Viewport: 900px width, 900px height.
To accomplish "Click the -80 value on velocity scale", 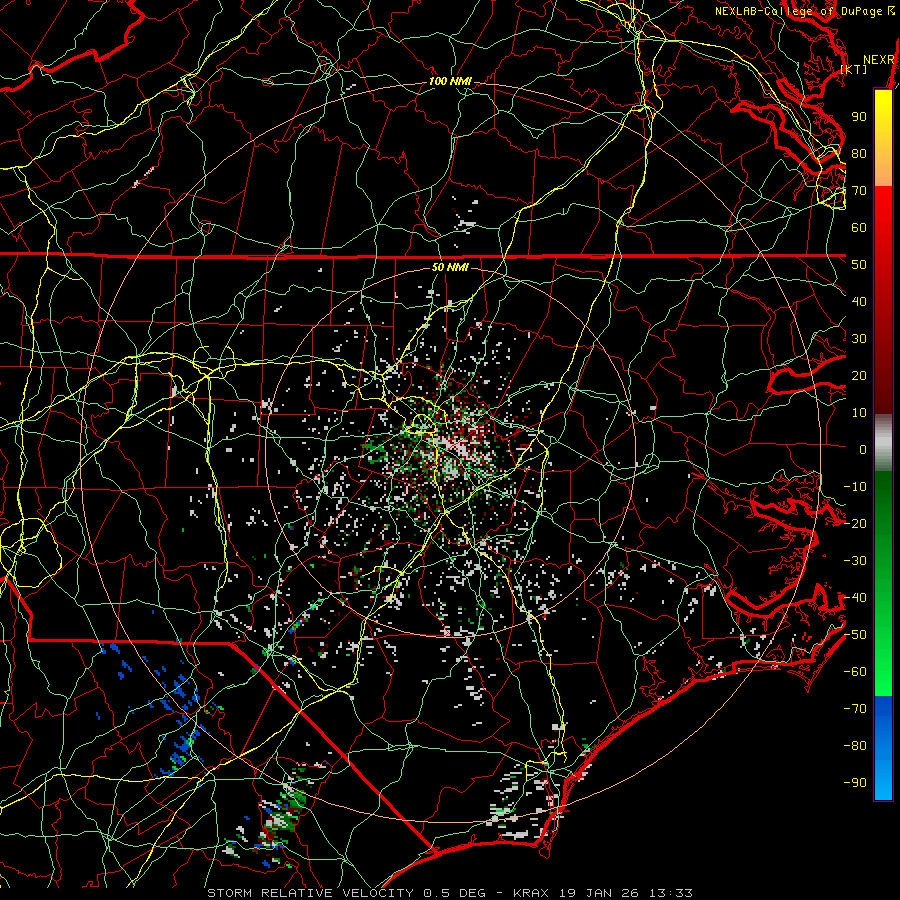I will pyautogui.click(x=855, y=746).
